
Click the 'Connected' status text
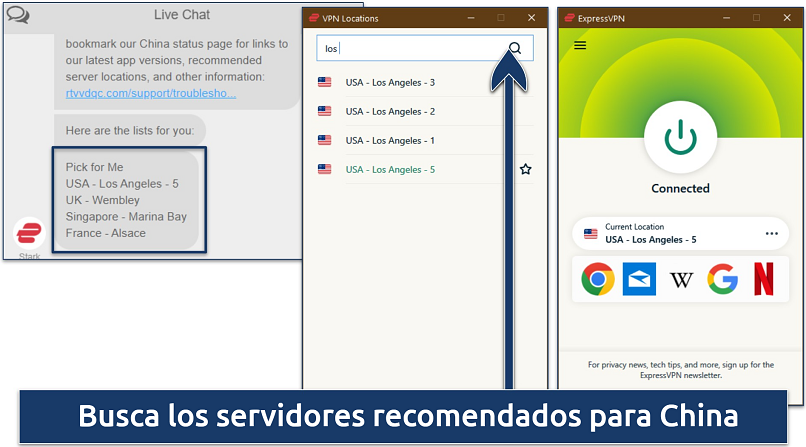[680, 189]
